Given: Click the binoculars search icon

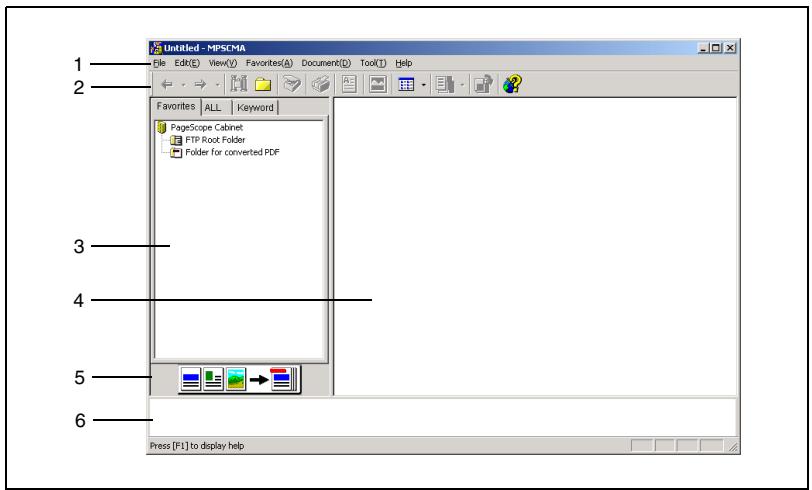Looking at the screenshot, I should coord(239,84).
